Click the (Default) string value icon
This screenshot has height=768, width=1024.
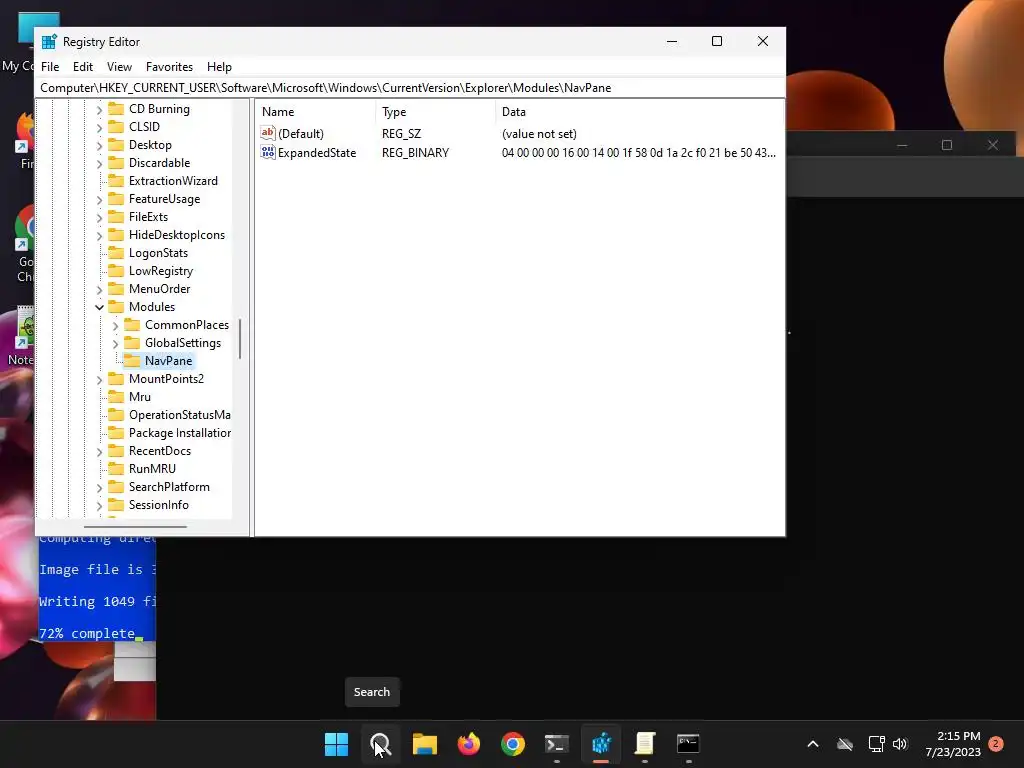click(268, 133)
